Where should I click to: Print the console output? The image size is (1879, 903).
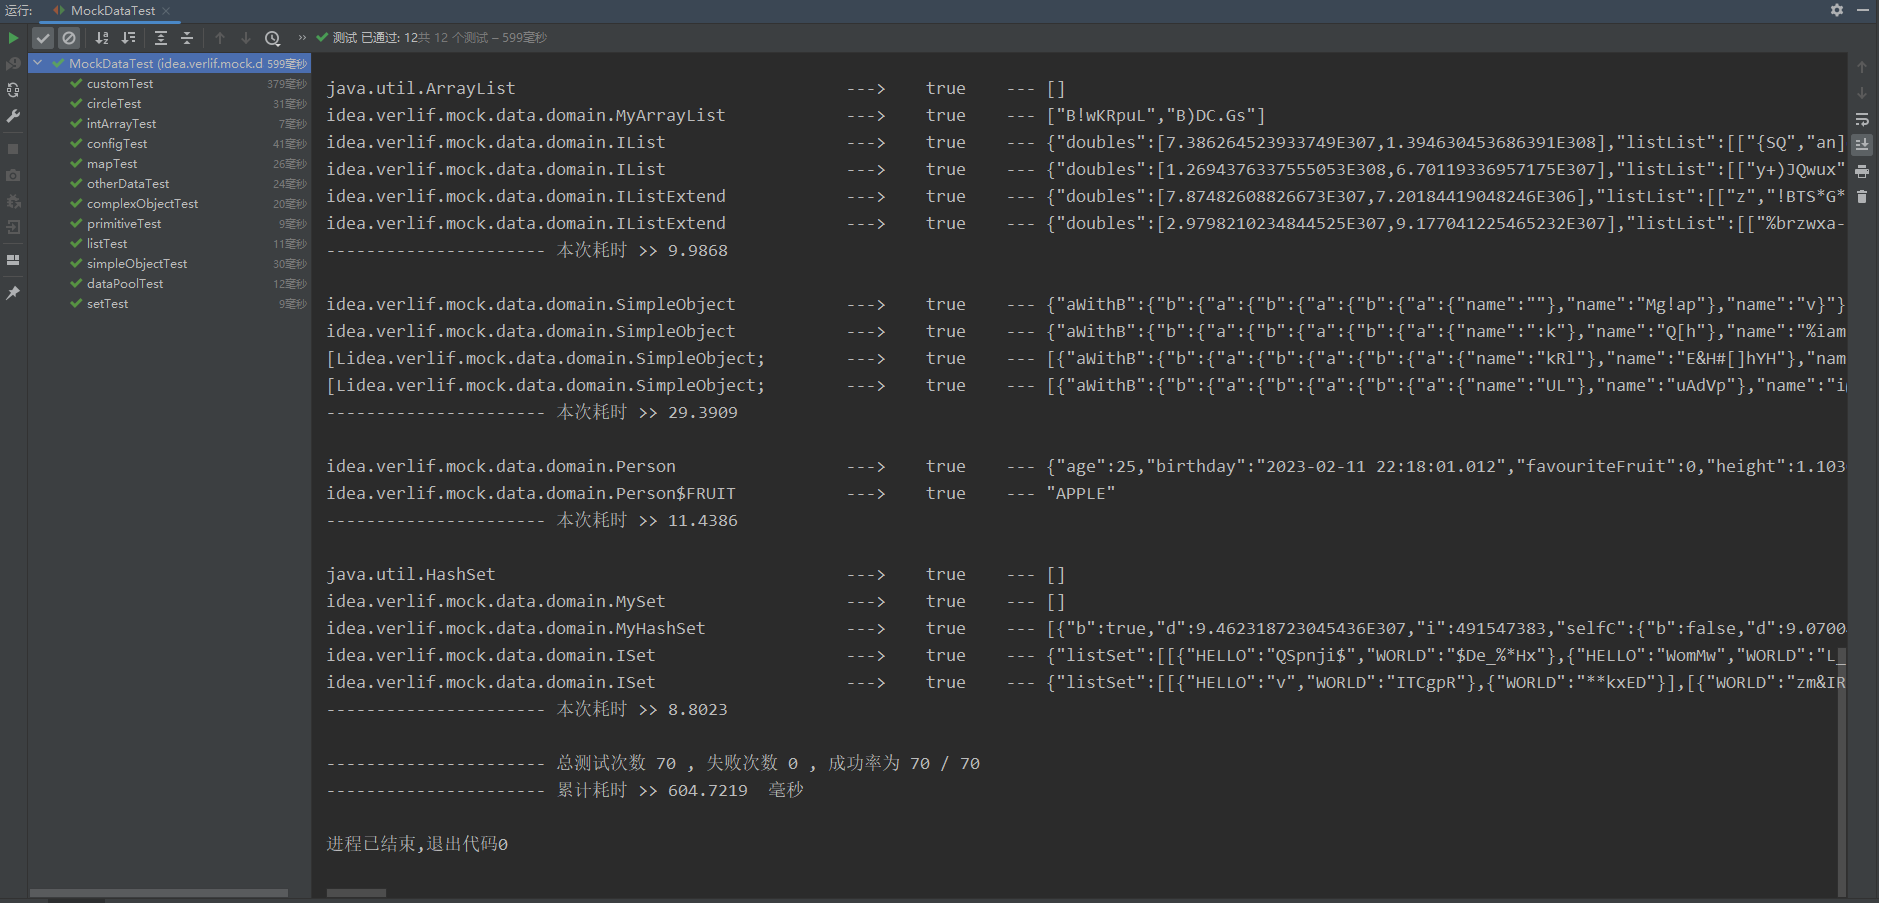[x=1862, y=171]
